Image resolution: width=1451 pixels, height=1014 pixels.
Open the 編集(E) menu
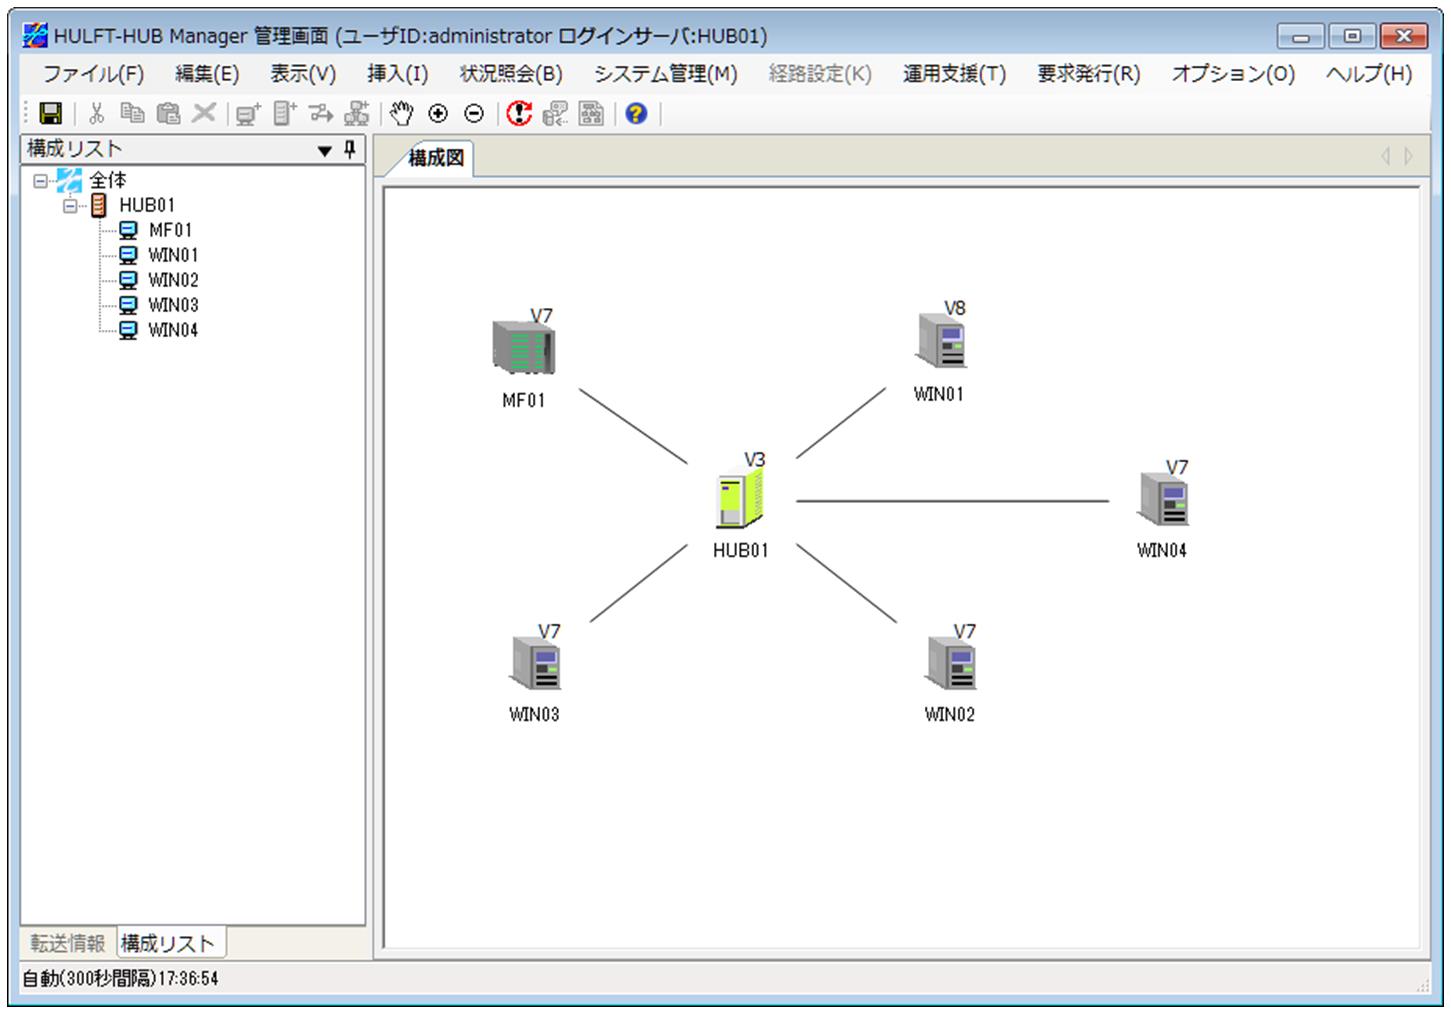coord(207,74)
